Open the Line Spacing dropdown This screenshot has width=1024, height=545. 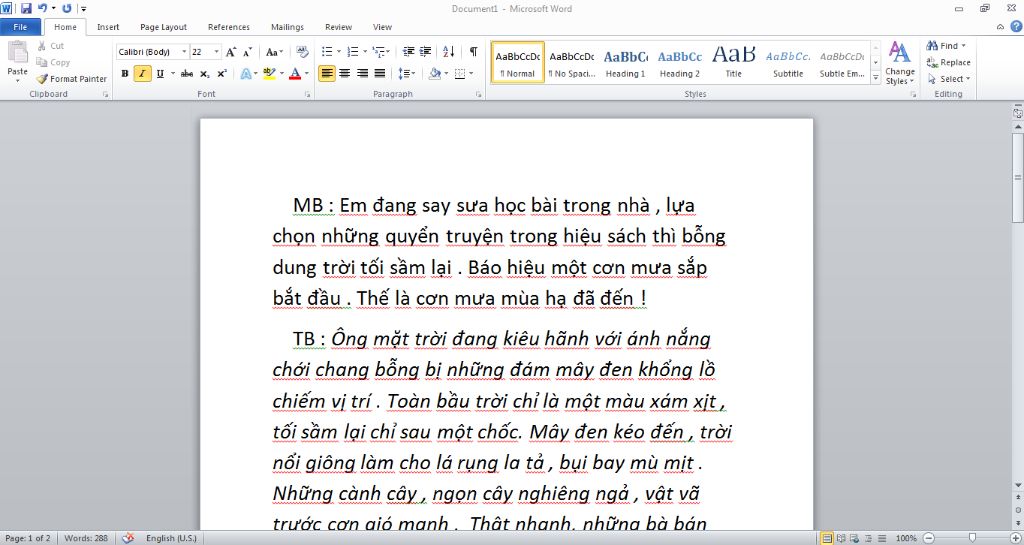click(407, 73)
